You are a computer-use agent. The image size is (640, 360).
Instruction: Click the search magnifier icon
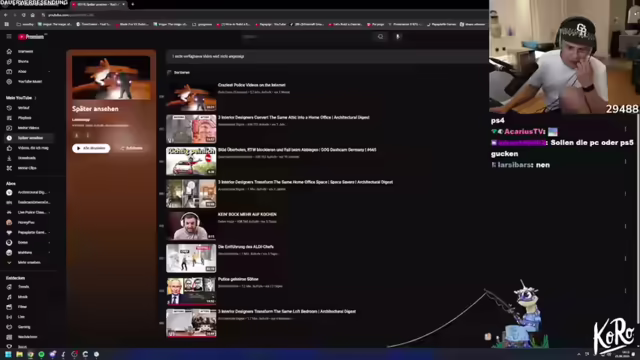point(380,37)
